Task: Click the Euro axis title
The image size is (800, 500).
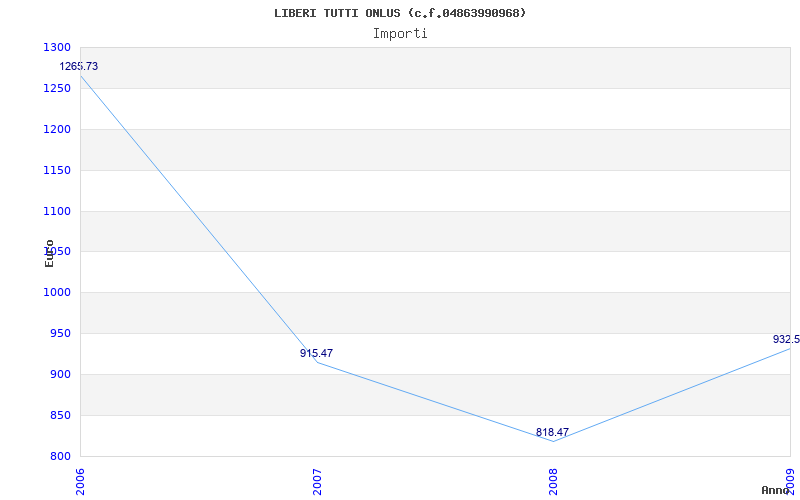Action: pos(49,253)
